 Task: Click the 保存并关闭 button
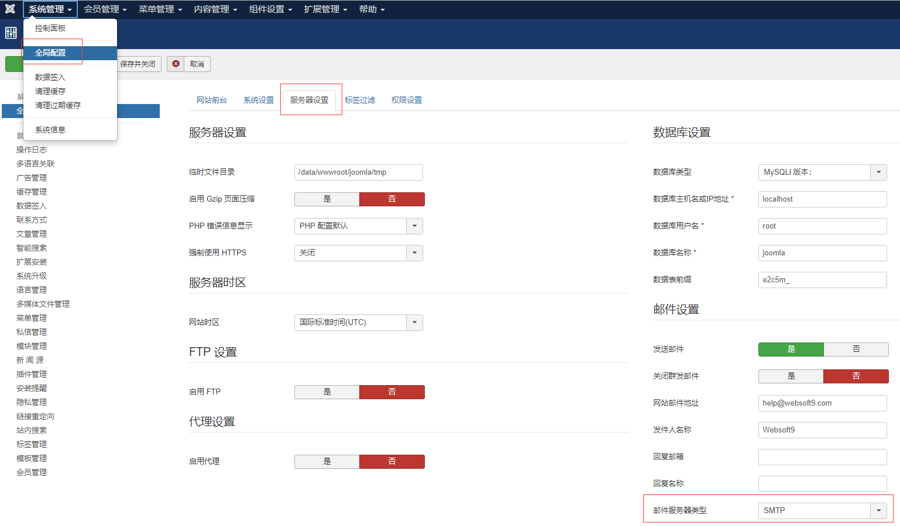pos(138,64)
